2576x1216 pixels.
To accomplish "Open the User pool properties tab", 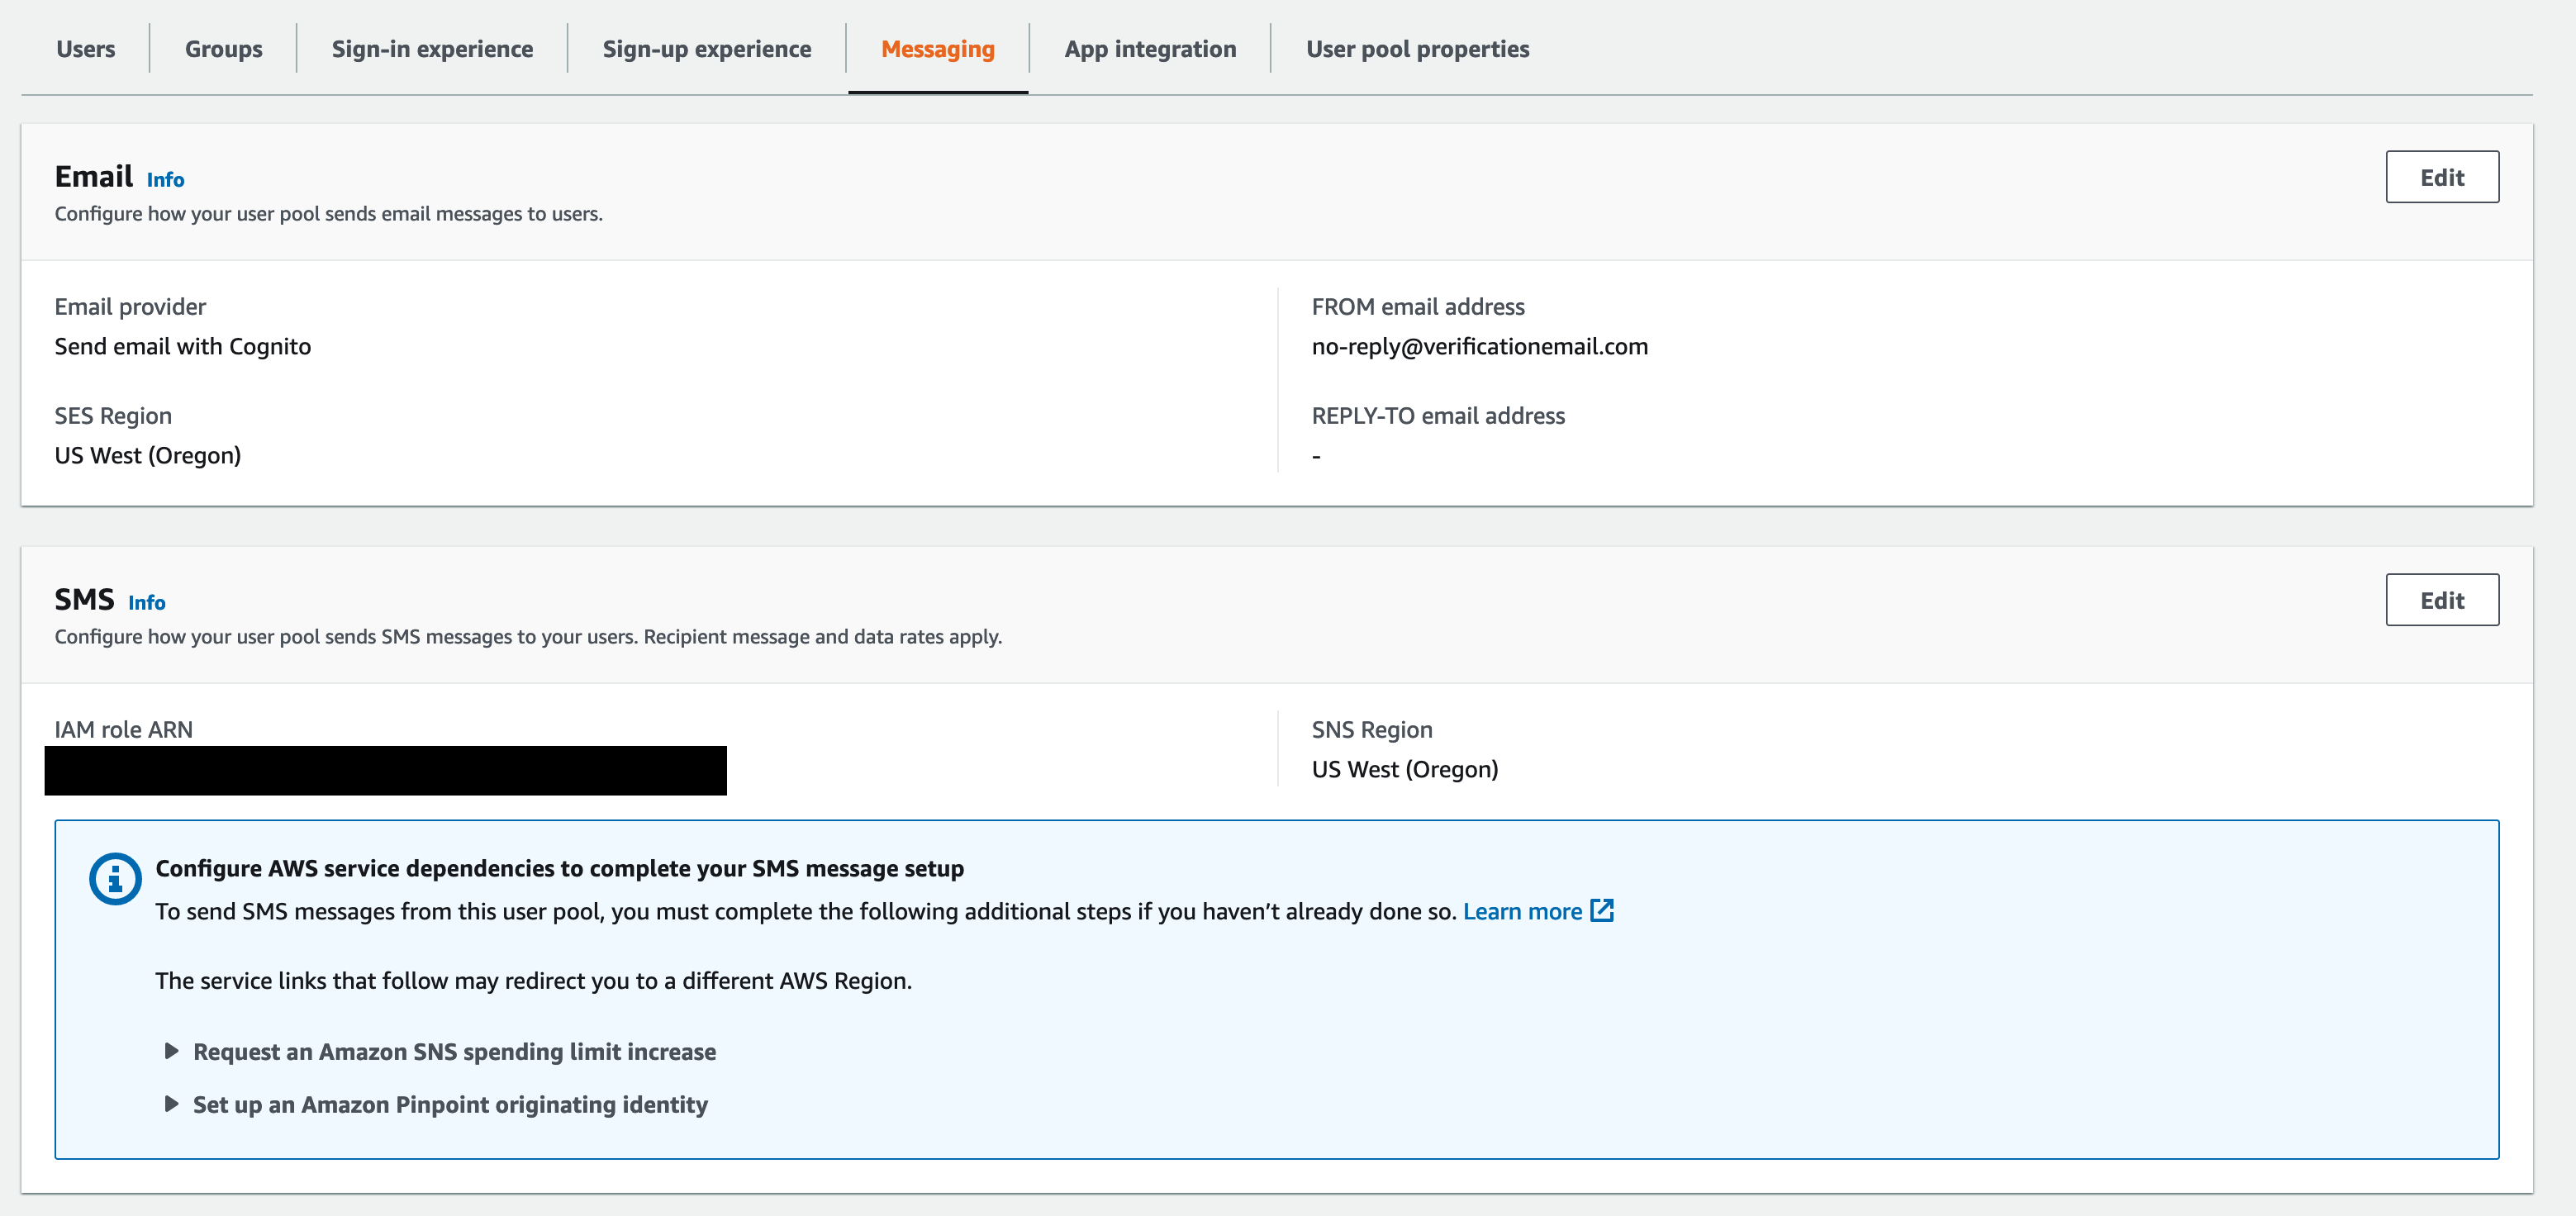I will (x=1417, y=48).
